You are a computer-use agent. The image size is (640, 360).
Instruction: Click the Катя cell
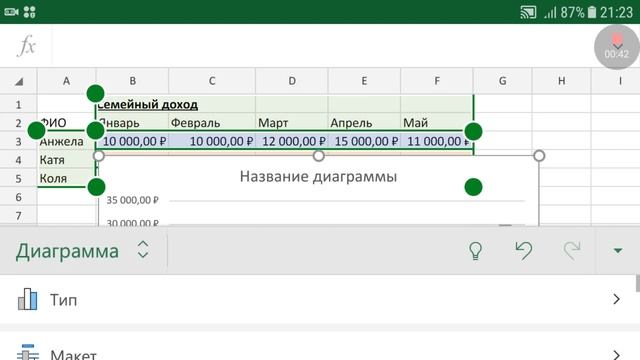[66, 160]
